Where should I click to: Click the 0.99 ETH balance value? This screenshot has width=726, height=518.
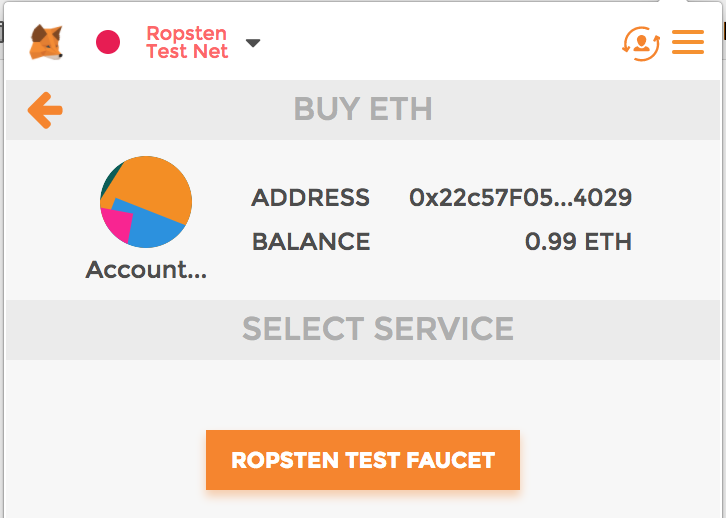pos(578,241)
